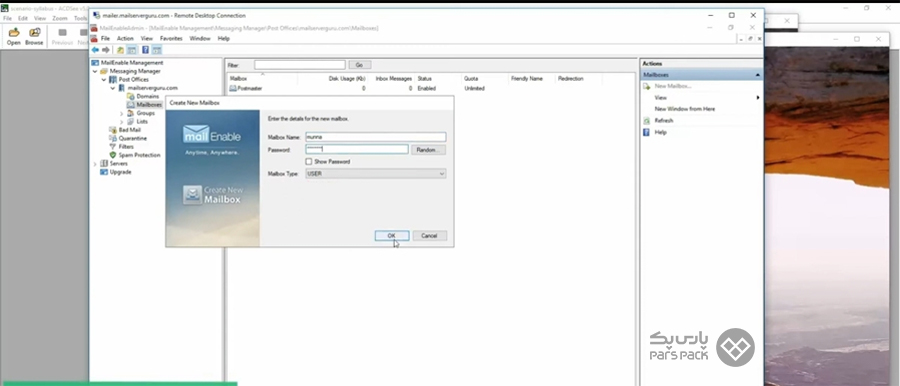Click the Back arrow in the MailEnable toolbar
Screen dimensions: 900x386
[95, 50]
